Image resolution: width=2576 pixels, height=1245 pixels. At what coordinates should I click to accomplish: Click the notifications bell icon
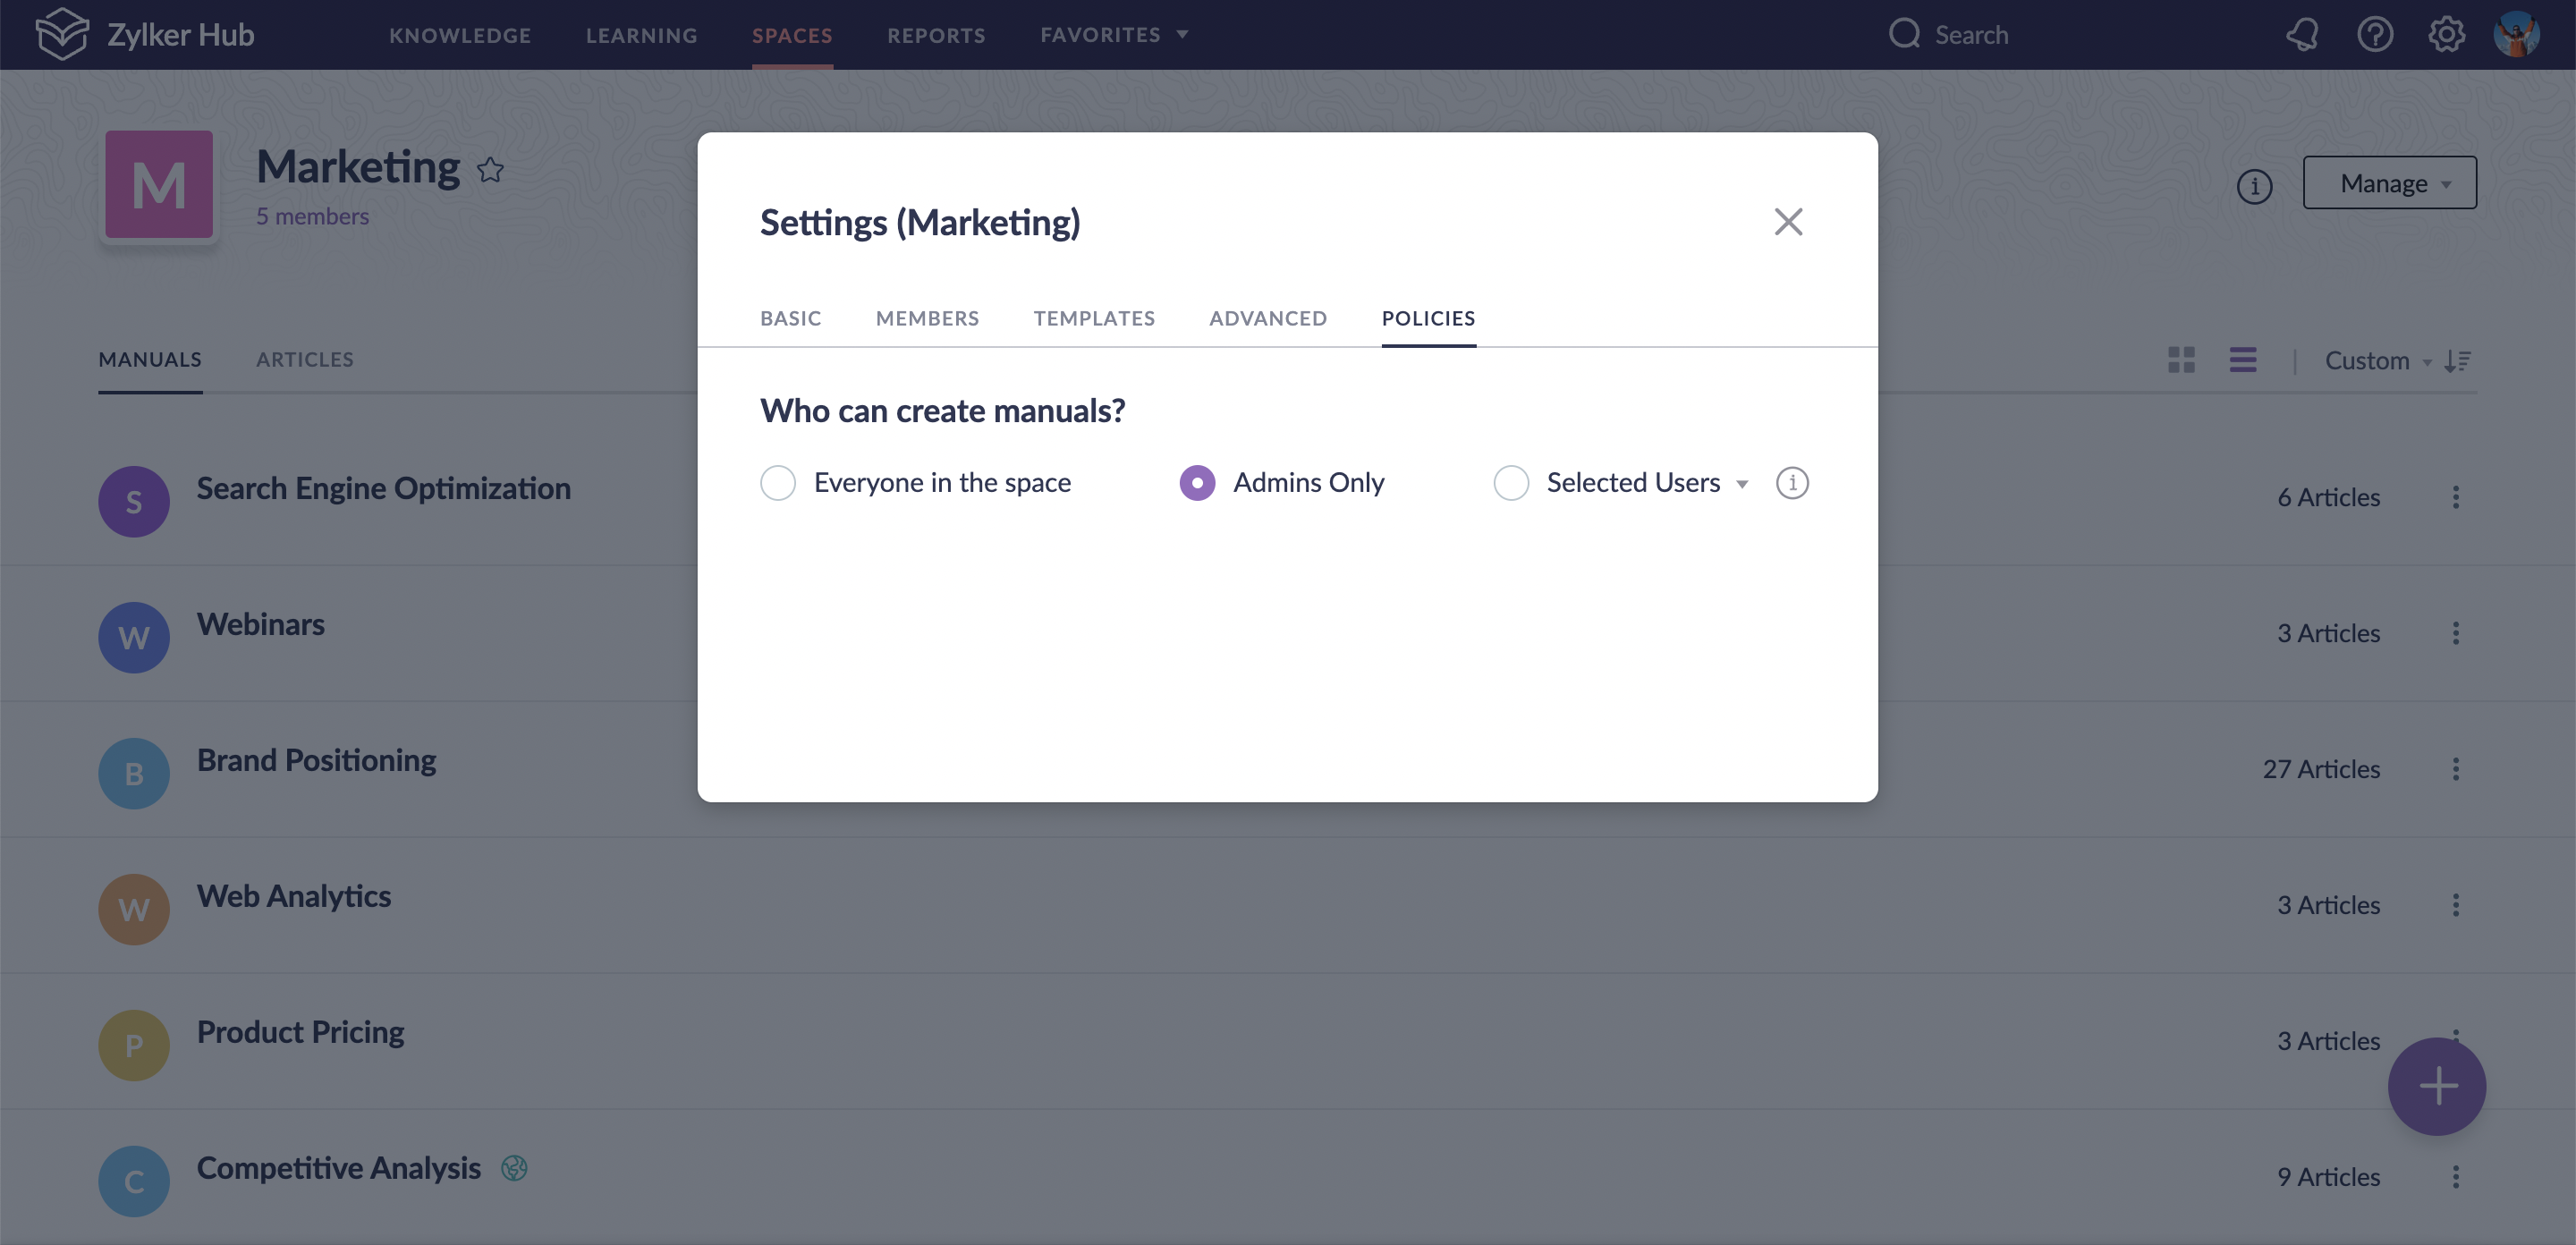tap(2302, 34)
